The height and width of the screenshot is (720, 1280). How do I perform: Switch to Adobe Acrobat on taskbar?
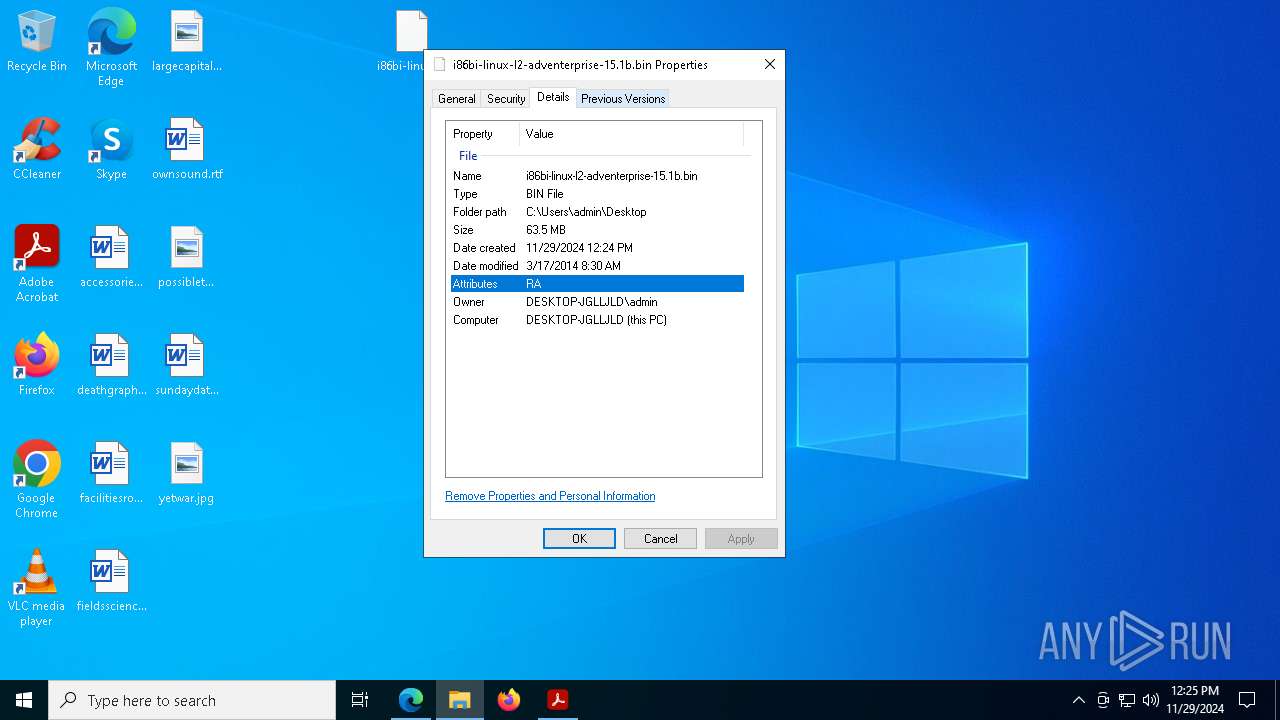[x=558, y=700]
